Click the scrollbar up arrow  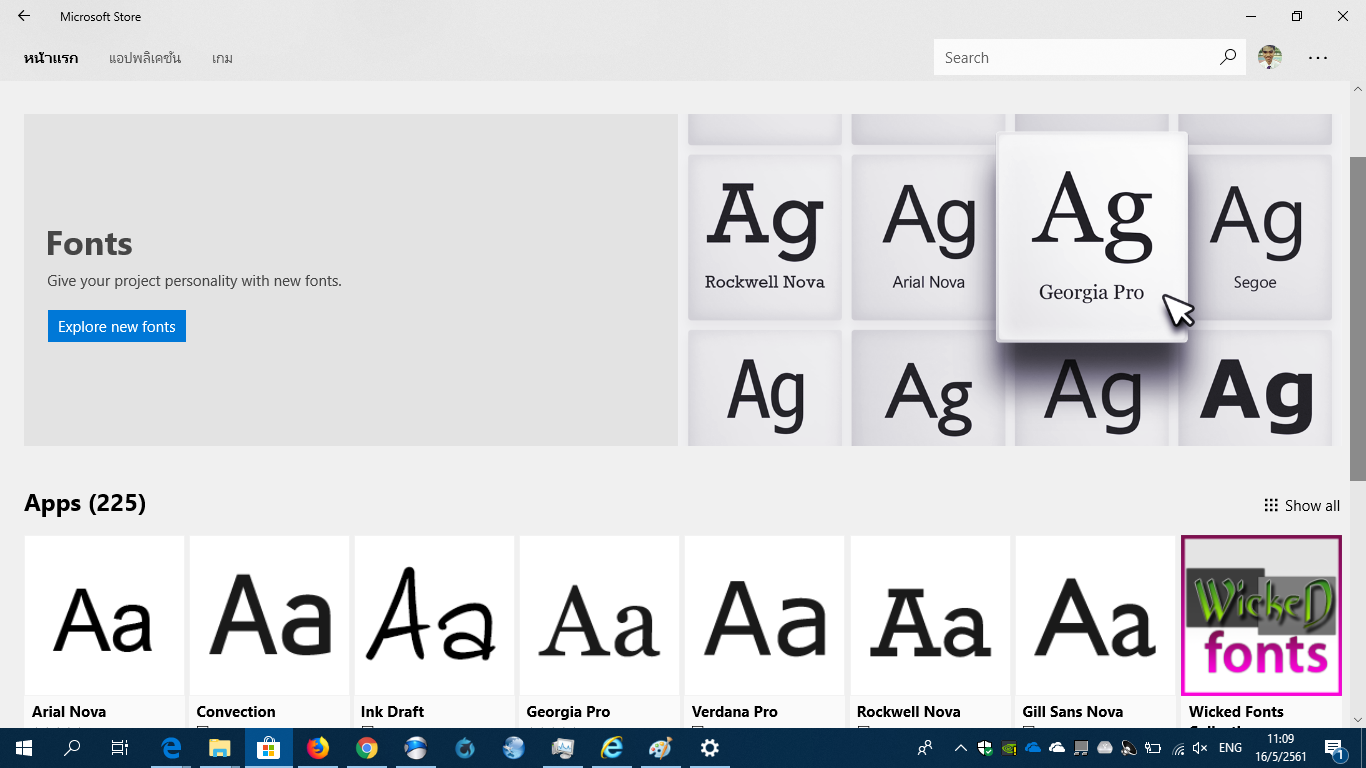1357,90
